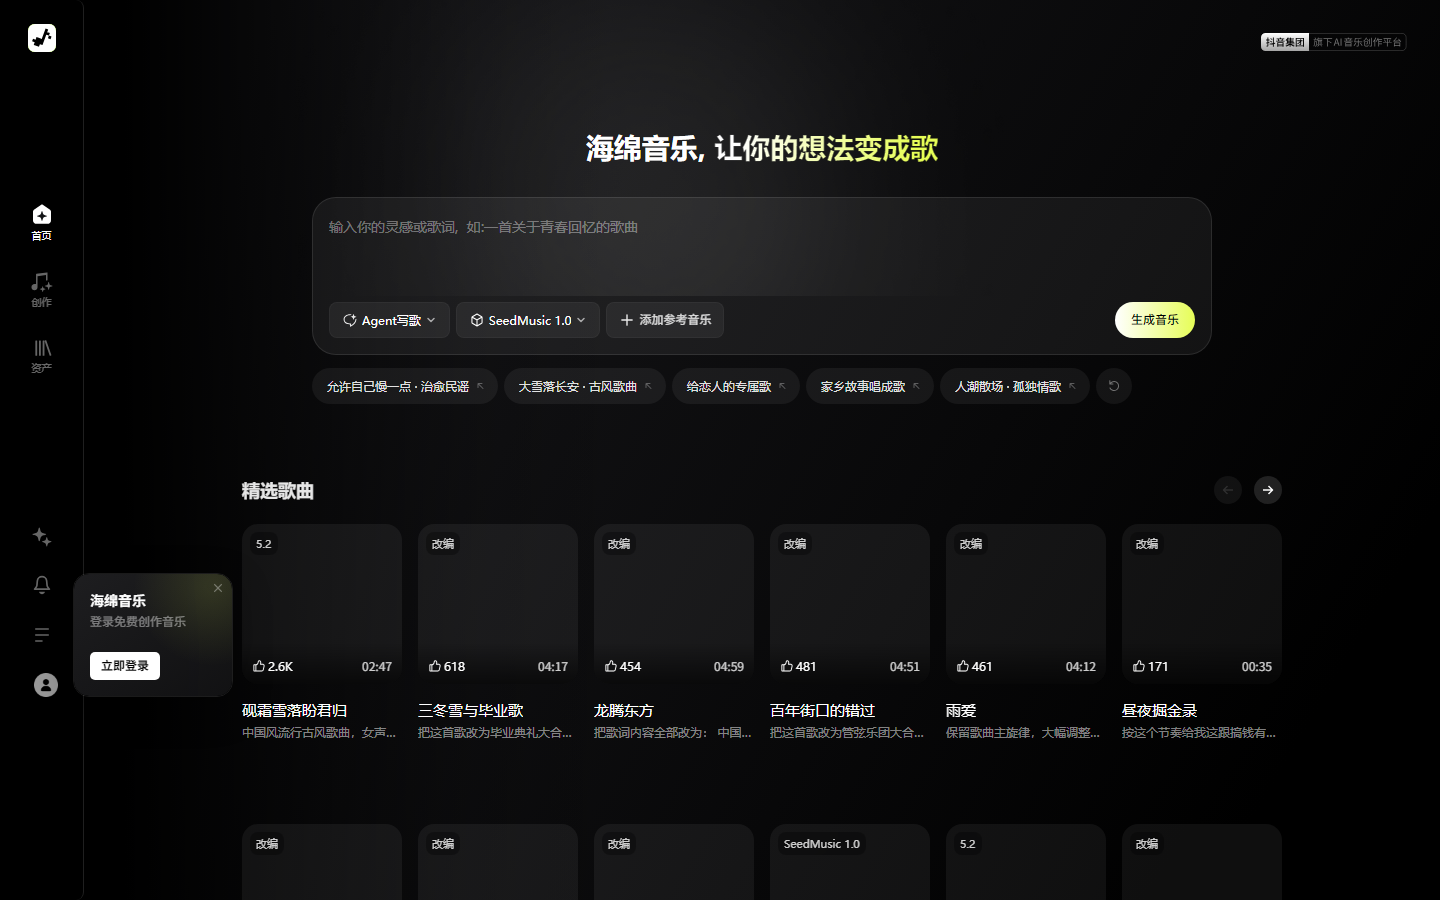Click the description 保留歌曲主旋律
This screenshot has width=1440, height=900.
1023,733
